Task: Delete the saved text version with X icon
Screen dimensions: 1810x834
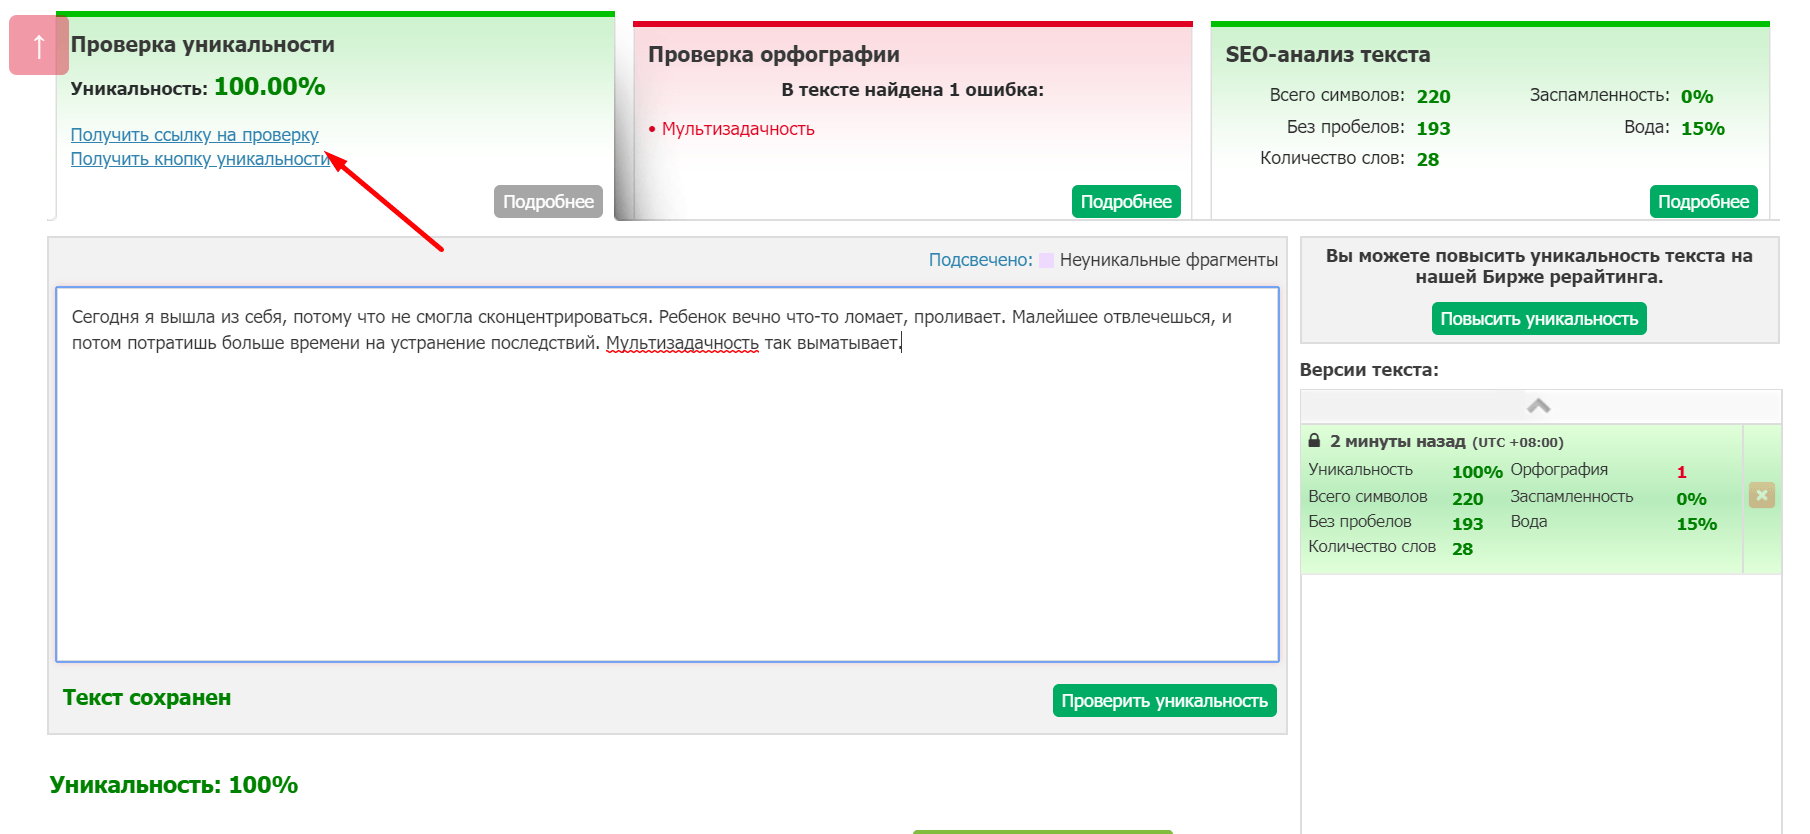Action: point(1761,495)
